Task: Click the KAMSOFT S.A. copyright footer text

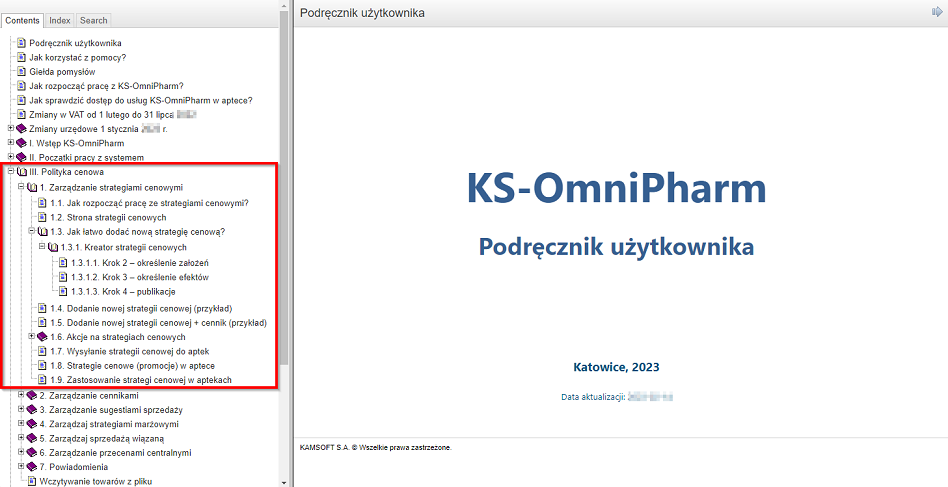Action: [x=376, y=448]
